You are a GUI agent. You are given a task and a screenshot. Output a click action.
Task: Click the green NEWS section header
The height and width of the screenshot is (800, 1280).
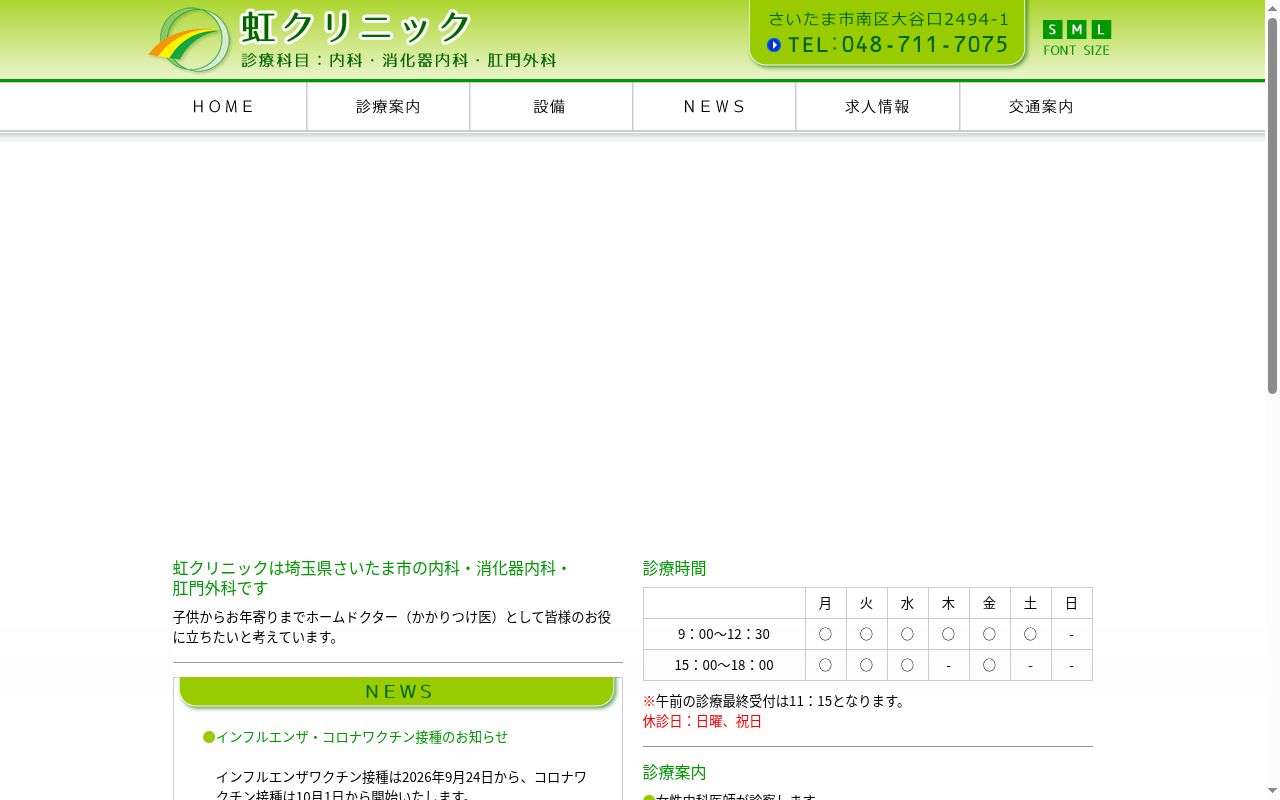pos(398,692)
